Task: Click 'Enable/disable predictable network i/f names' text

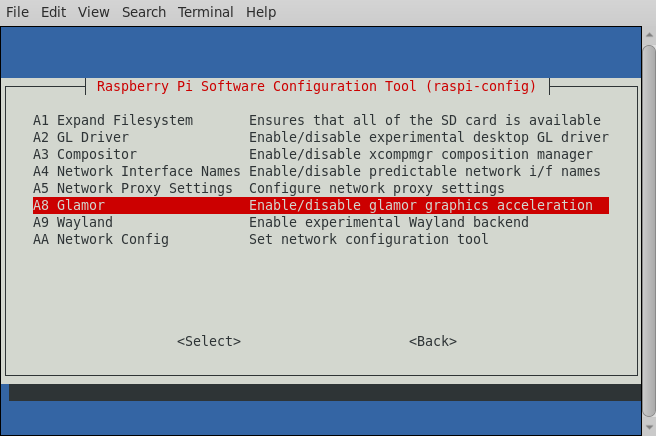Action: tap(425, 171)
